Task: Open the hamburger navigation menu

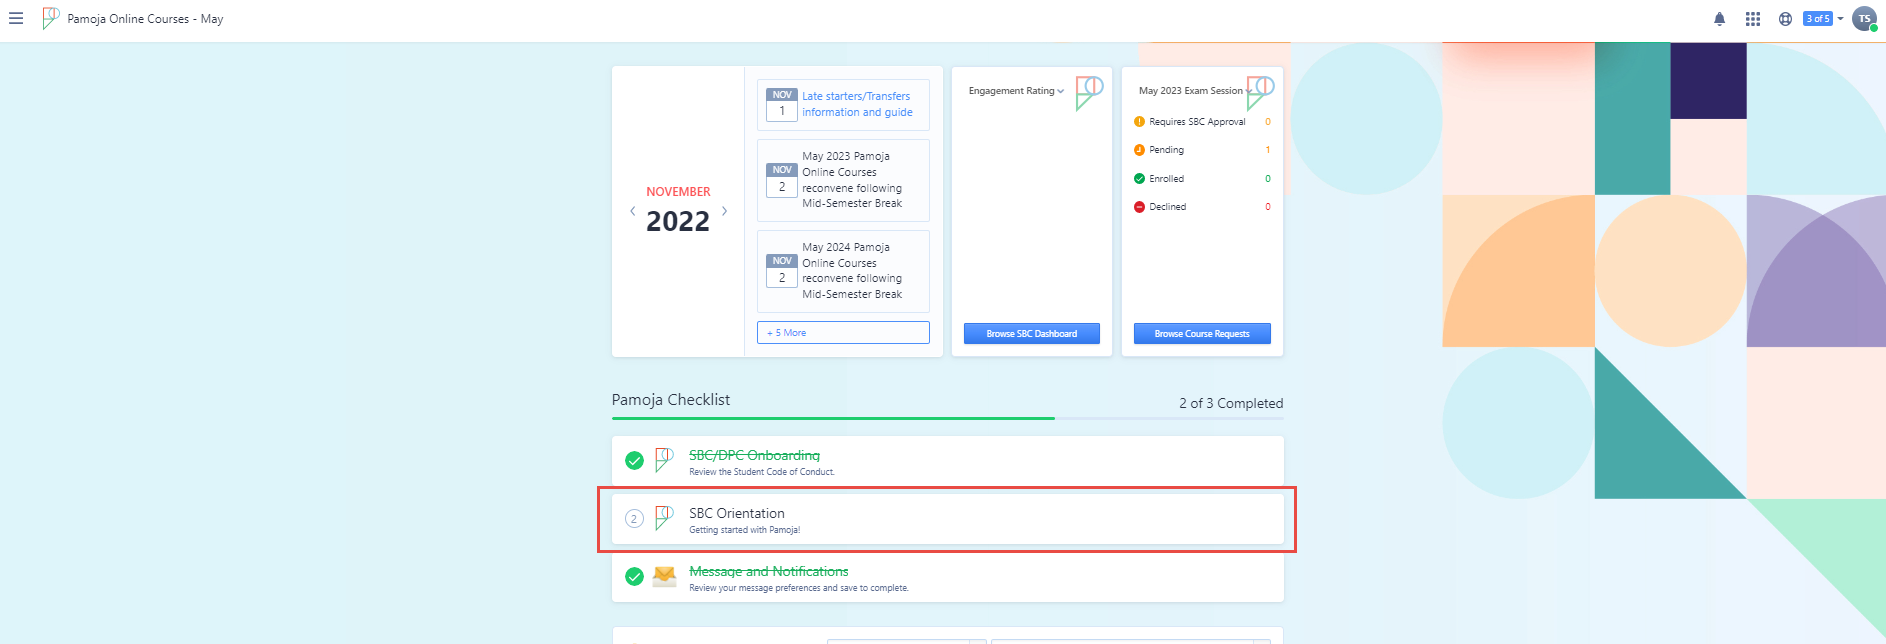Action: click(16, 19)
